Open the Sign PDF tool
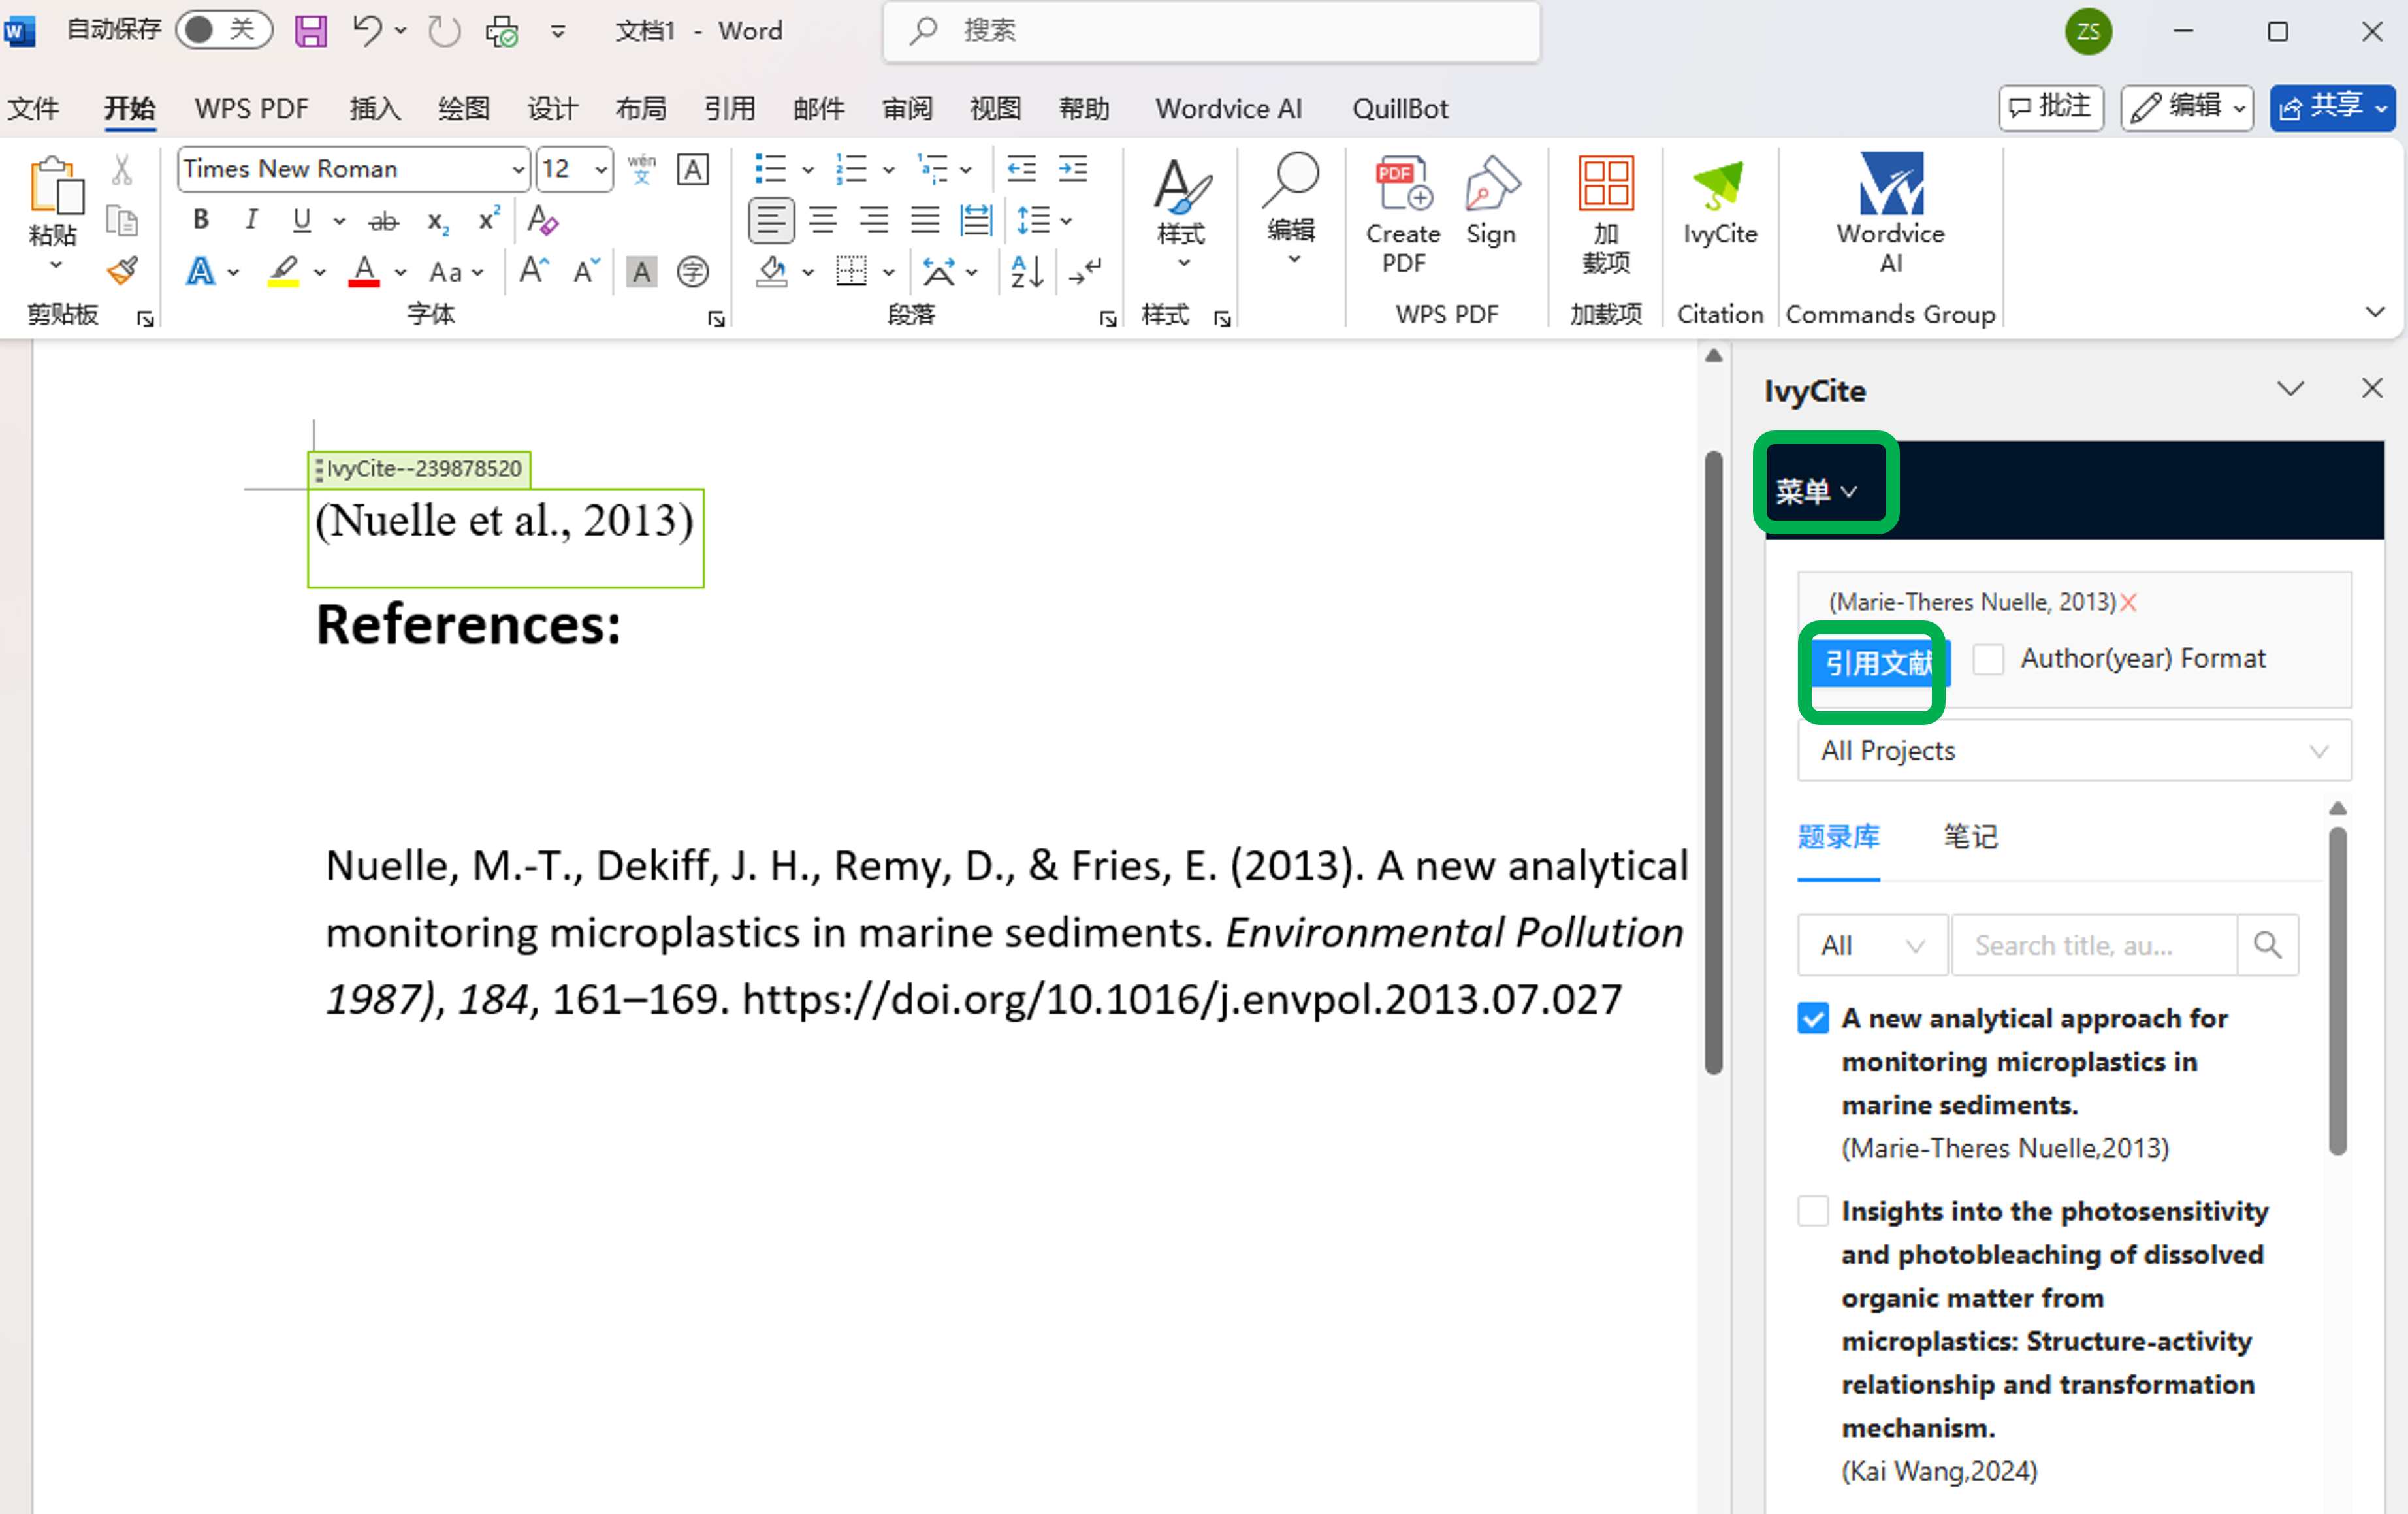The width and height of the screenshot is (2408, 1514). point(1491,200)
